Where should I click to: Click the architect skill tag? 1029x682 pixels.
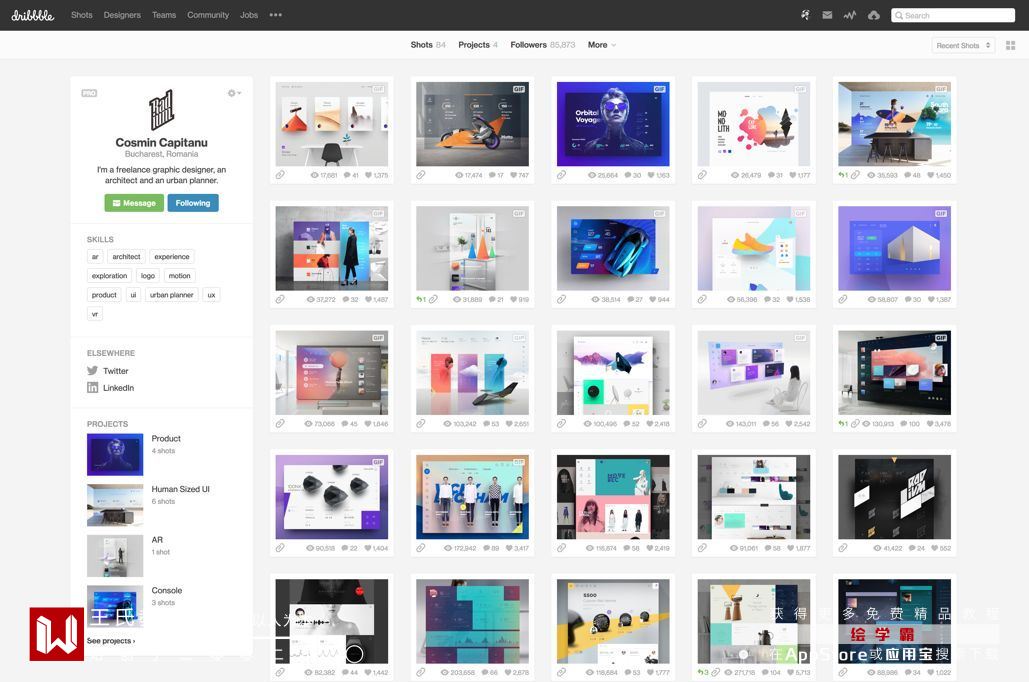[x=126, y=257]
